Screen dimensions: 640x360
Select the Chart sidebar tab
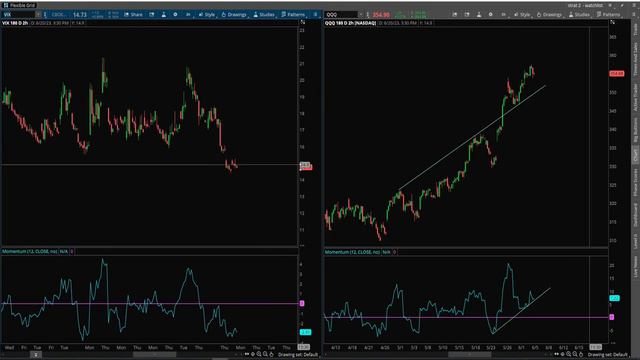click(636, 155)
